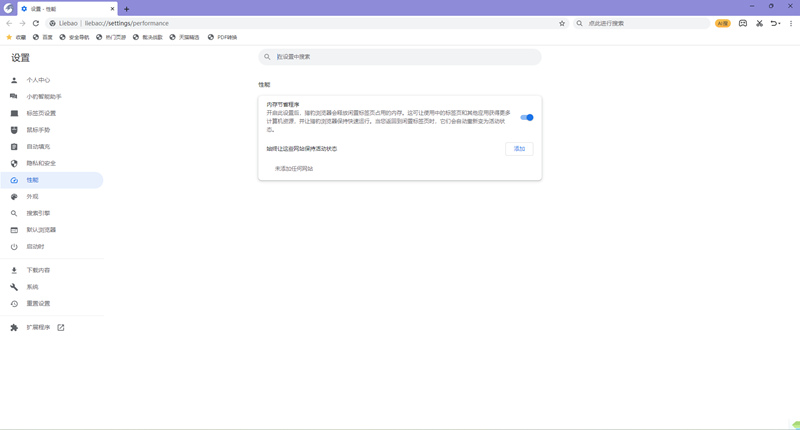Image resolution: width=800 pixels, height=430 pixels.
Task: Go to 外观 appearance settings
Action: 33,197
